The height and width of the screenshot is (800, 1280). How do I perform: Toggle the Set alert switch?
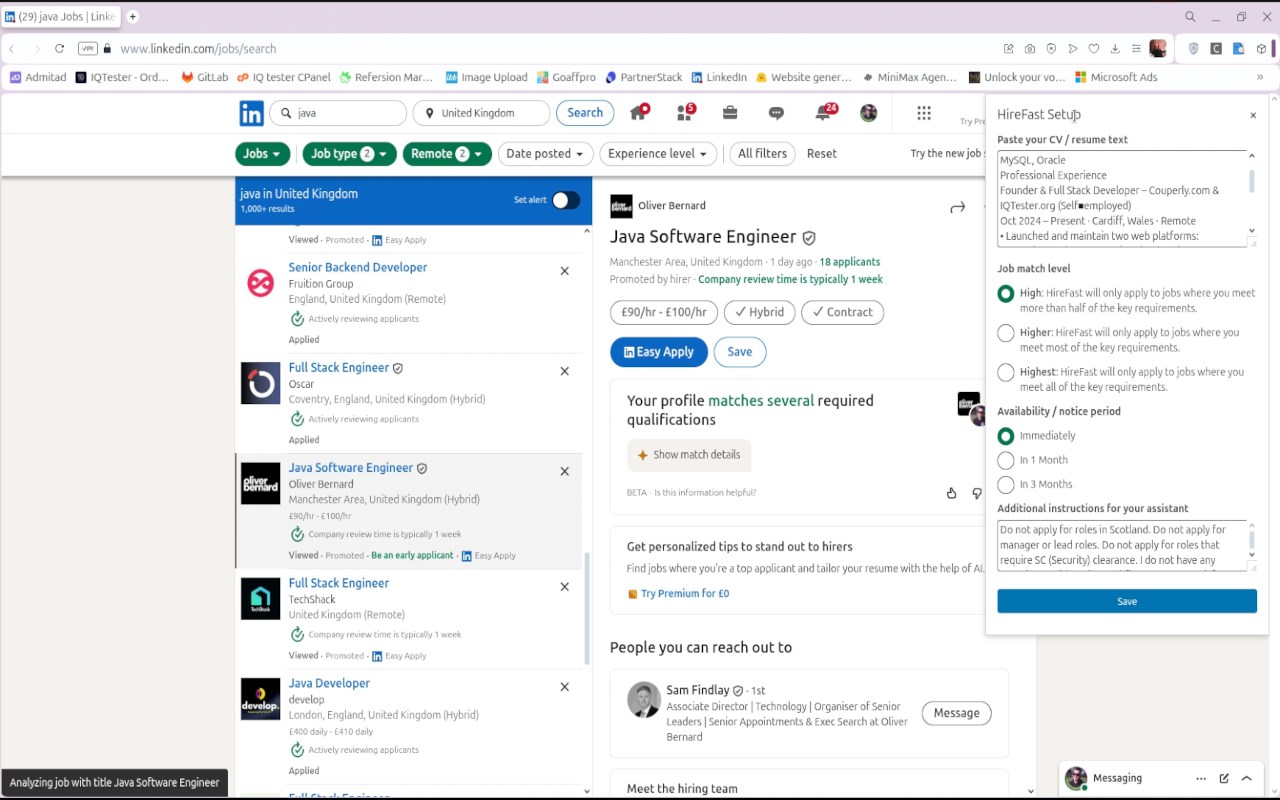(565, 200)
